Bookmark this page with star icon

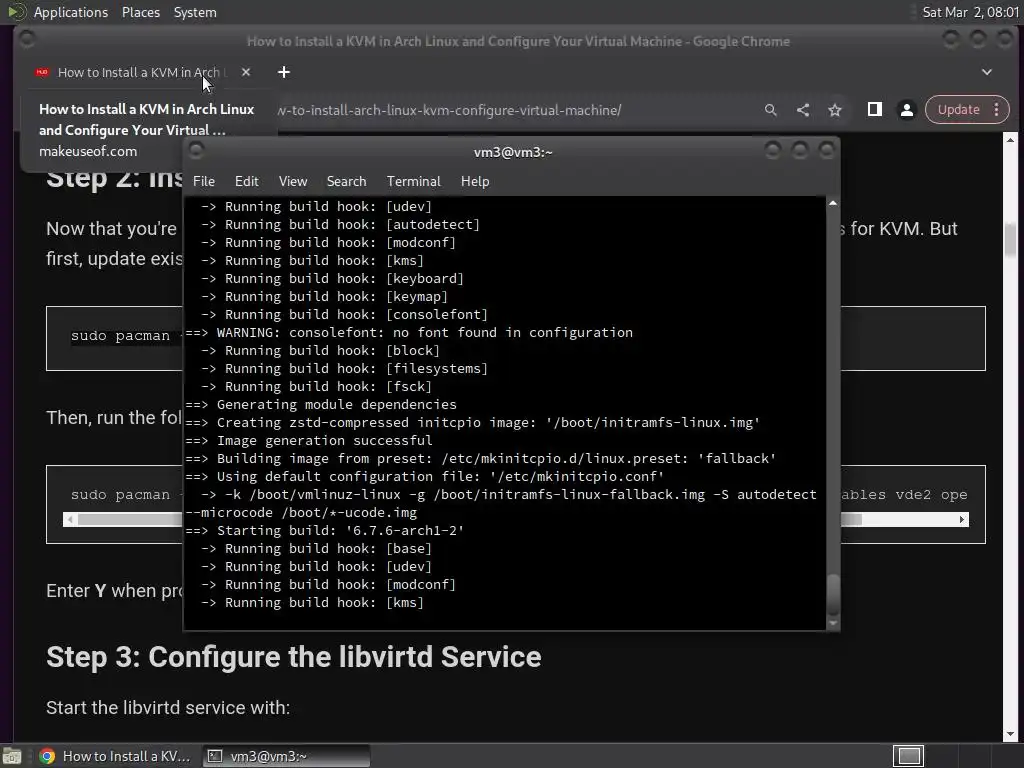point(835,110)
